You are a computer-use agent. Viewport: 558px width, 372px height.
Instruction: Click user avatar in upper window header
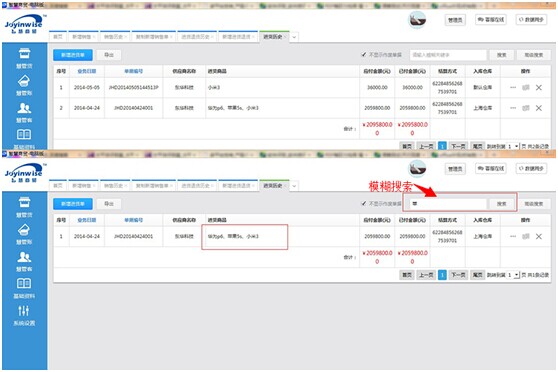tap(417, 20)
